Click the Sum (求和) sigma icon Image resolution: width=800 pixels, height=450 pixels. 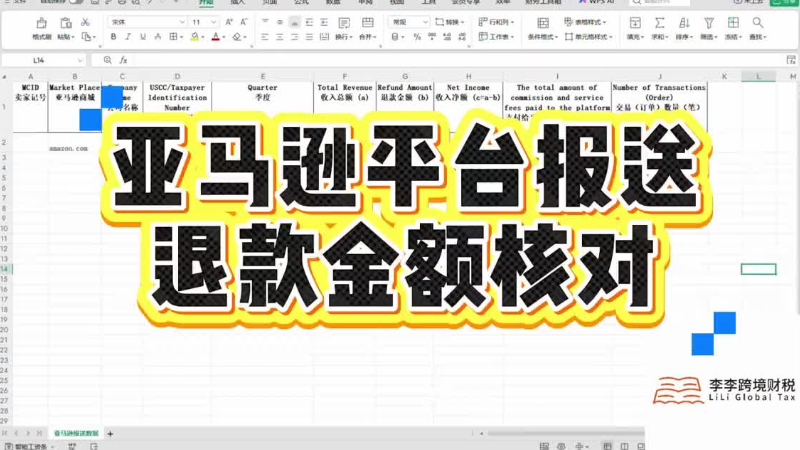pos(660,22)
